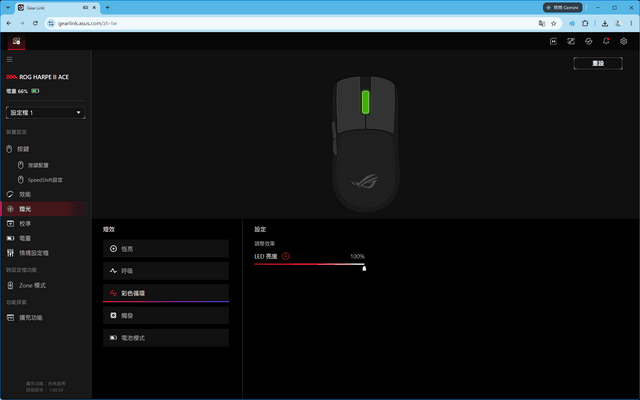Open the settings gear in Gear Link
Image resolution: width=640 pixels, height=400 pixels.
click(624, 41)
